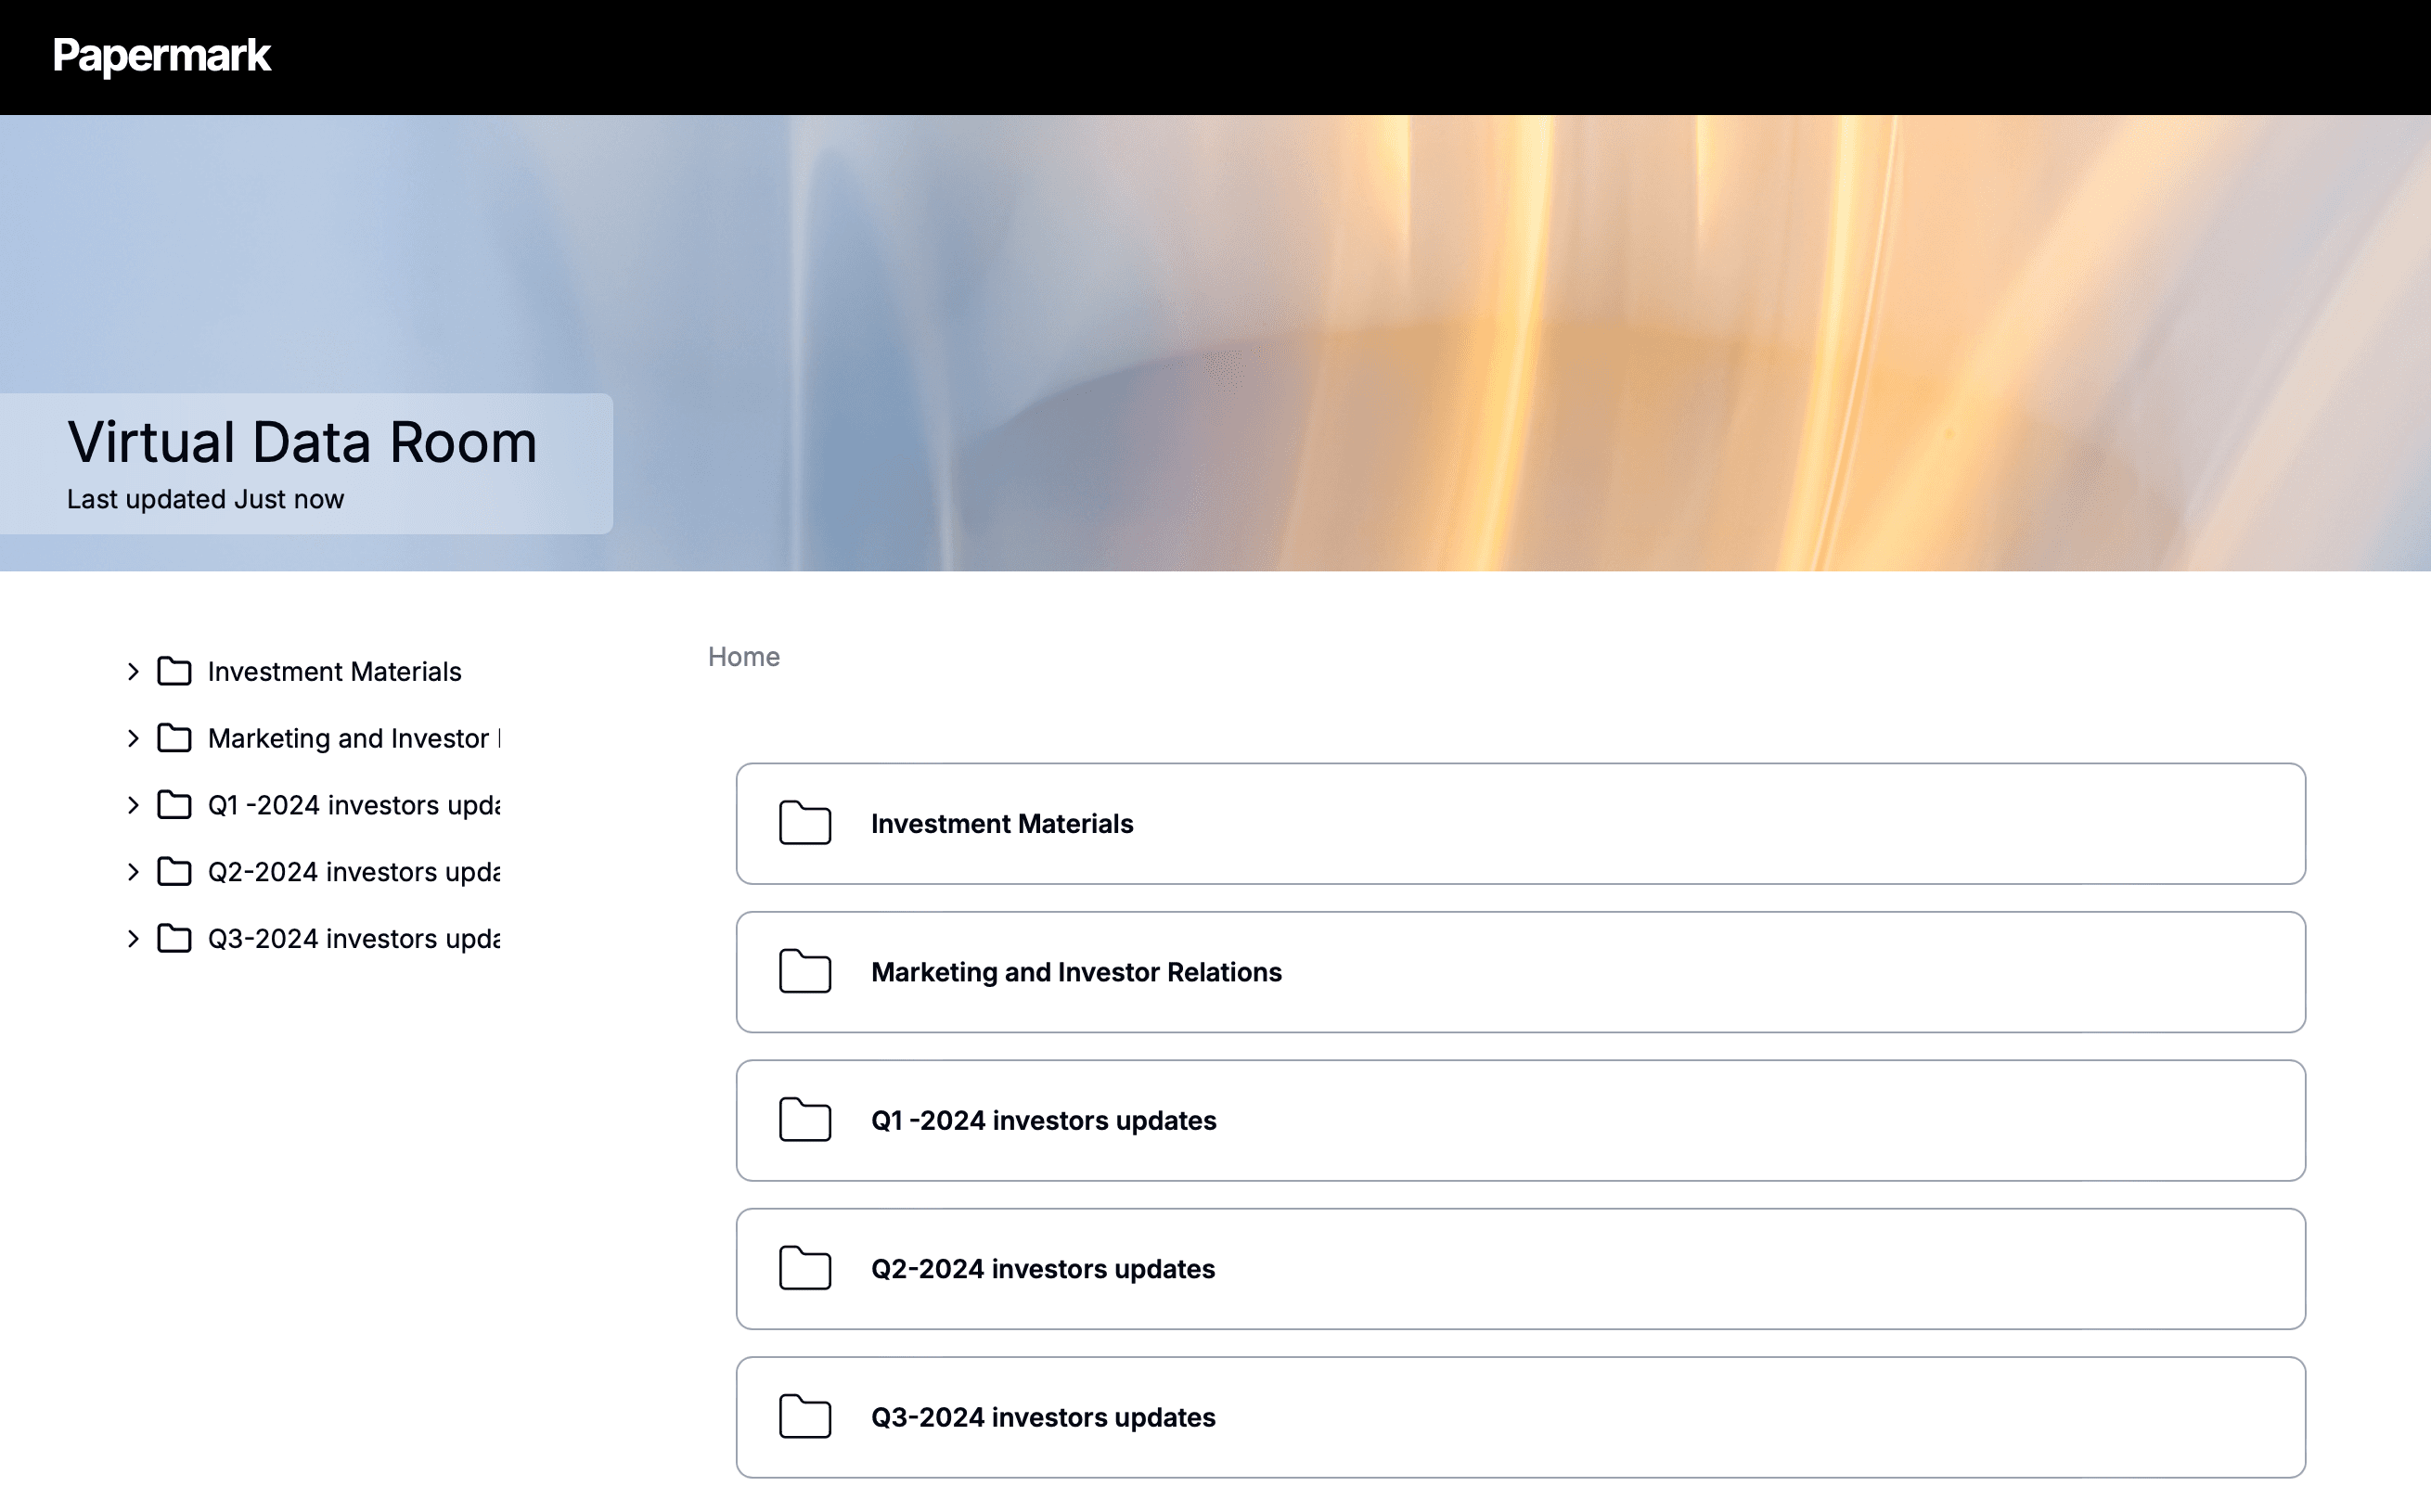The height and width of the screenshot is (1512, 2431).
Task: Click the folder icon on the Q2-2024 investors updates card
Action: click(805, 1268)
